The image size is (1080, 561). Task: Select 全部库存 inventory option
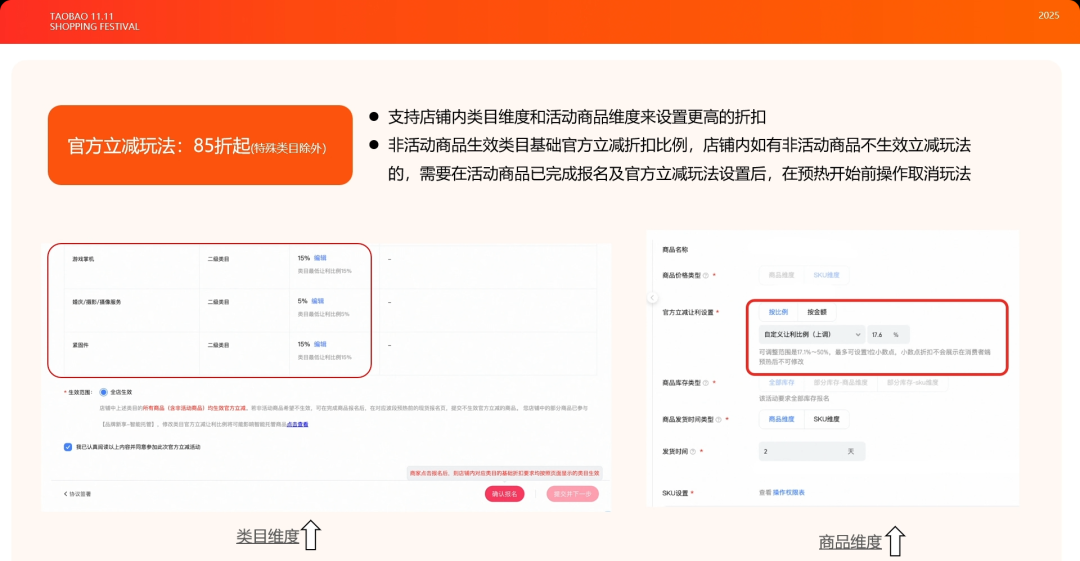[781, 382]
